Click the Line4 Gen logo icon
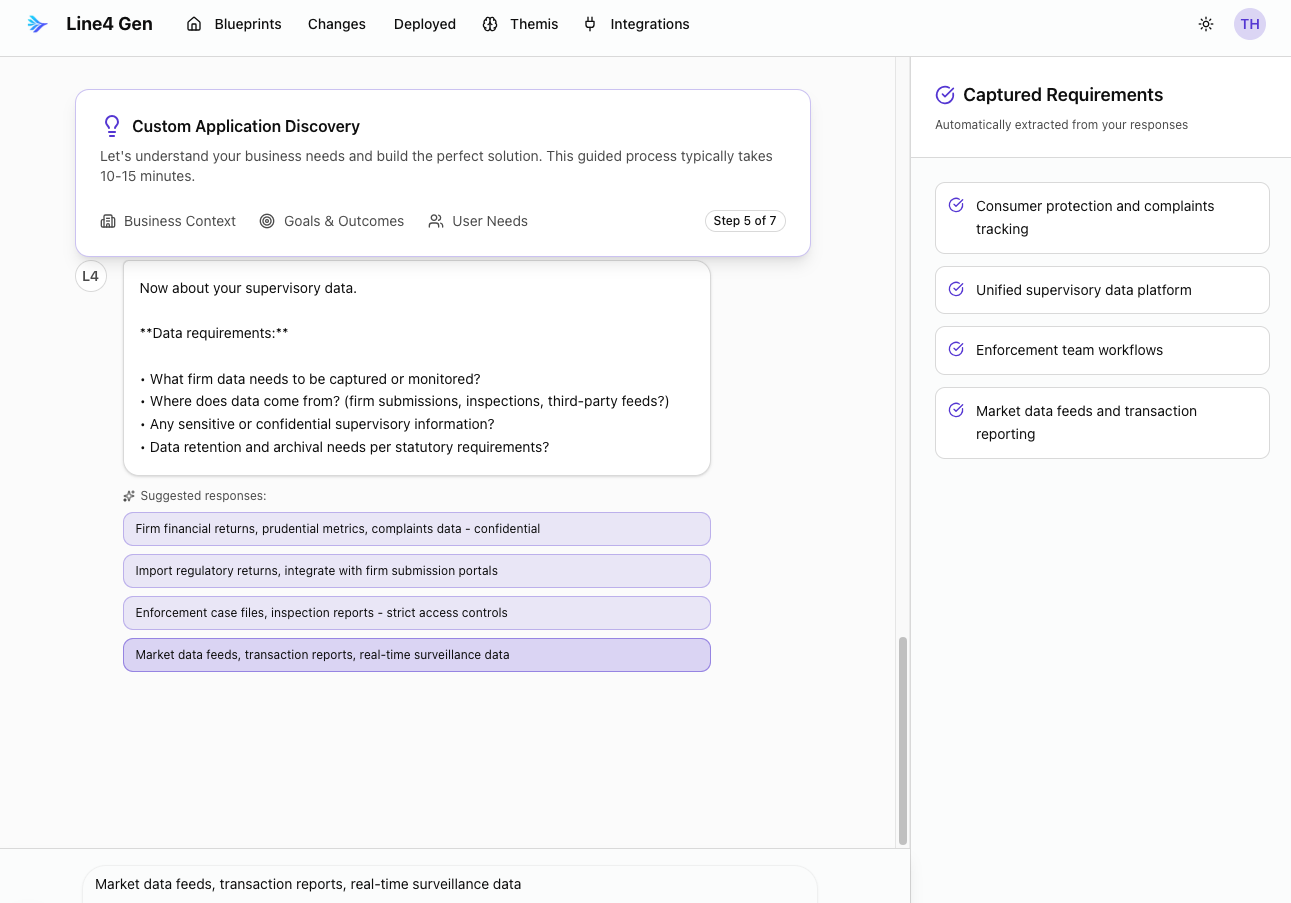The width and height of the screenshot is (1291, 903). coord(38,24)
